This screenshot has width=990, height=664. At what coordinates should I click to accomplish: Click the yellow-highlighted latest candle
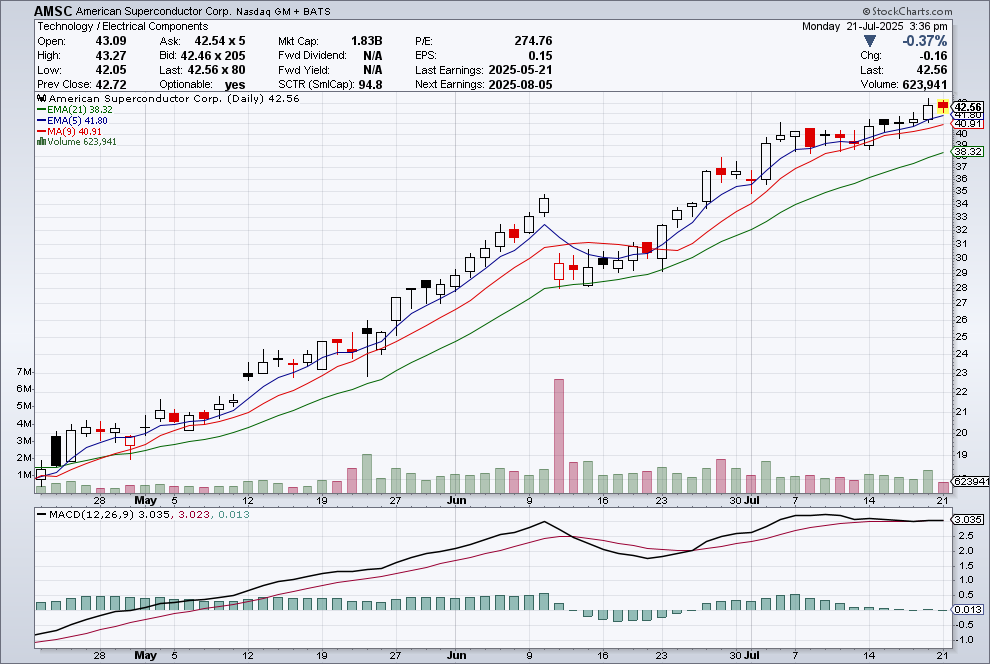tap(943, 106)
